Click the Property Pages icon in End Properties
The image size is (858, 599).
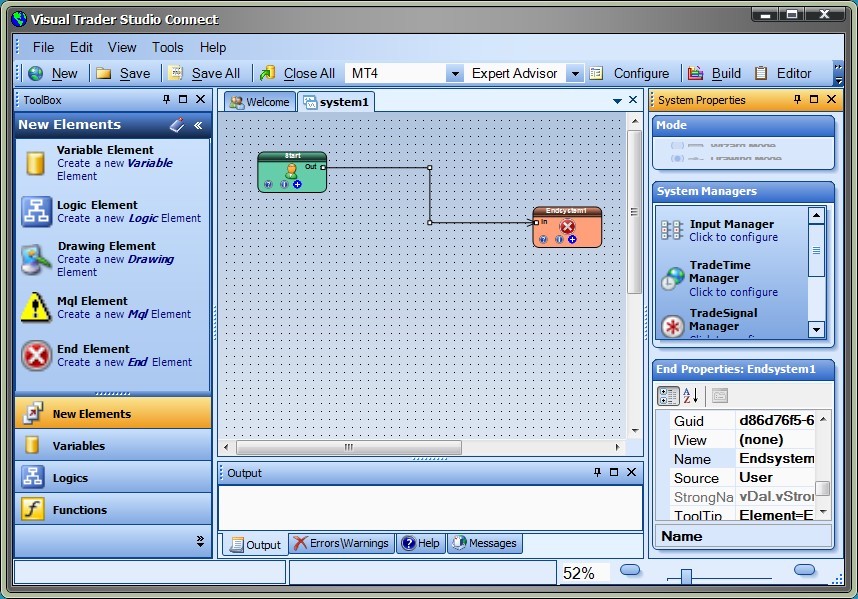tap(720, 396)
